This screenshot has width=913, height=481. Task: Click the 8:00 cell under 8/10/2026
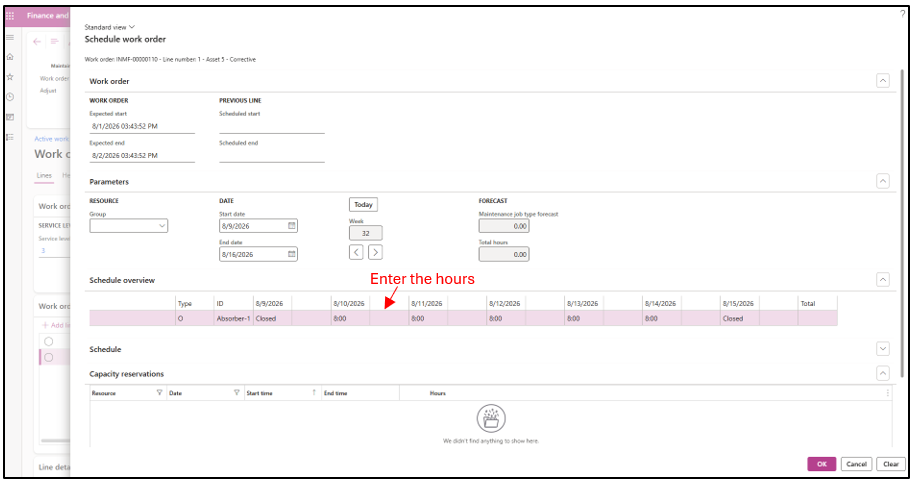point(351,319)
